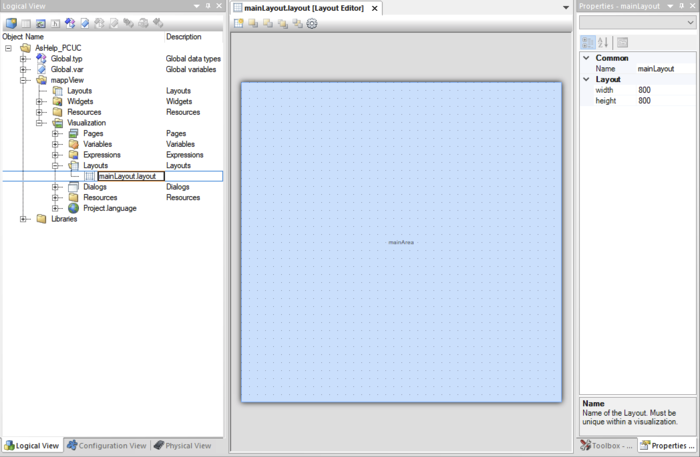
Task: Expand the Dialogs node
Action: 55,187
